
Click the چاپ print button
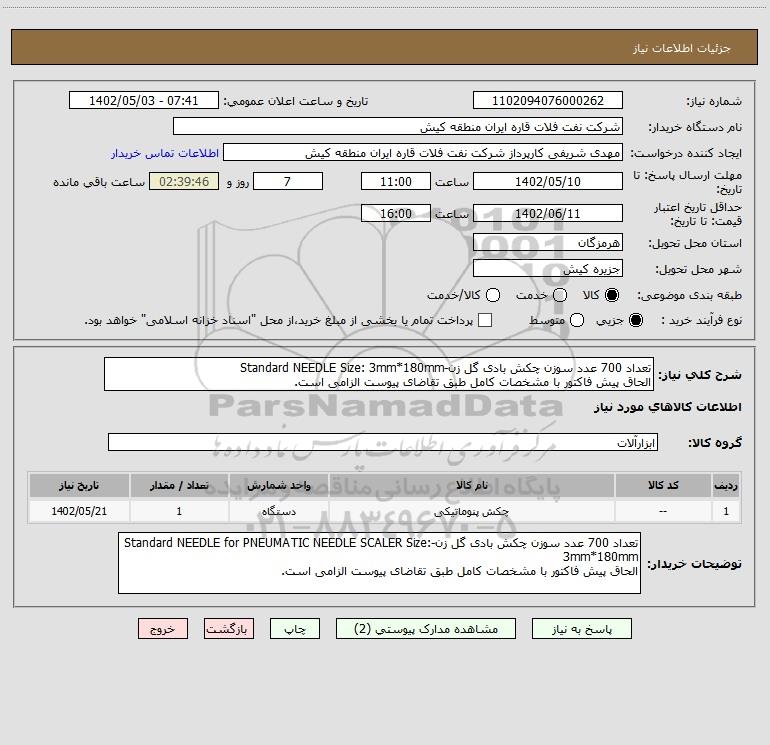click(295, 629)
